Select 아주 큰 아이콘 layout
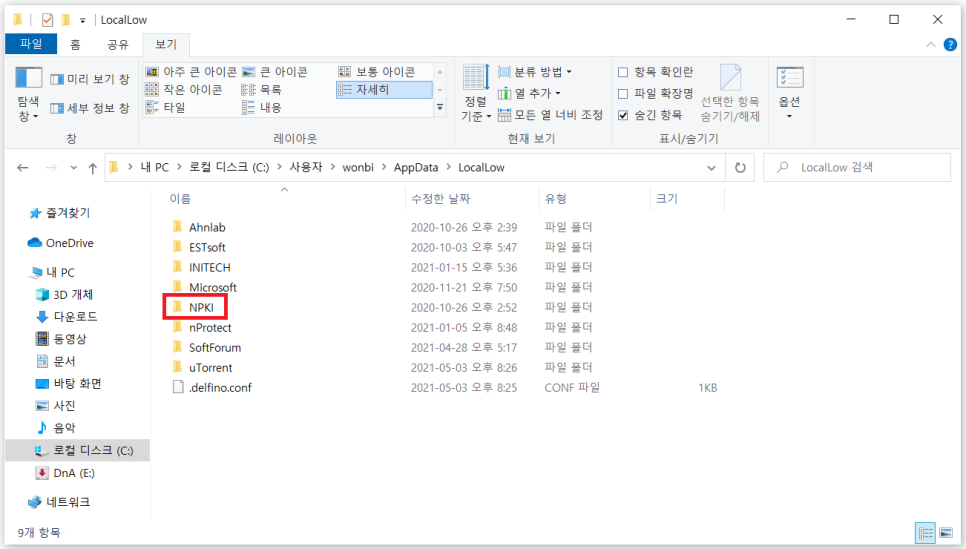Screen dimensions: 966x549 coord(190,72)
